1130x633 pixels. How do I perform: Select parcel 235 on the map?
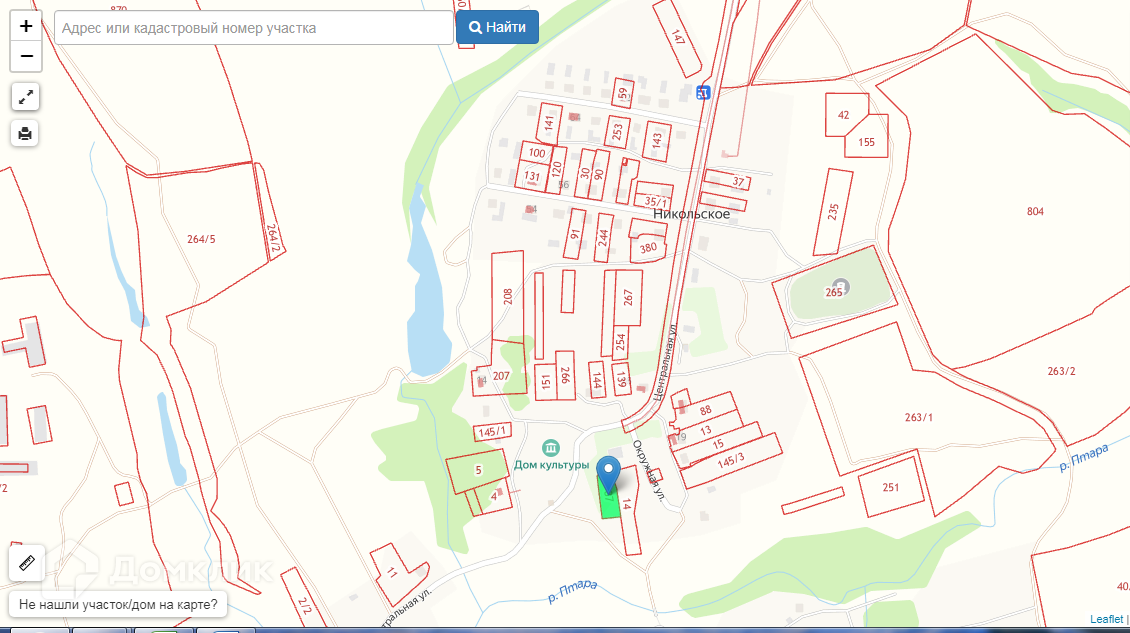(x=833, y=212)
